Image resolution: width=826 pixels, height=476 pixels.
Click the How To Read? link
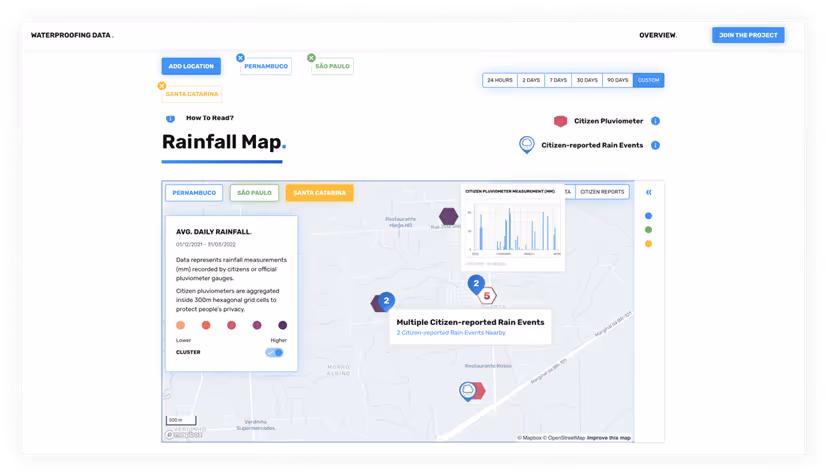210,118
